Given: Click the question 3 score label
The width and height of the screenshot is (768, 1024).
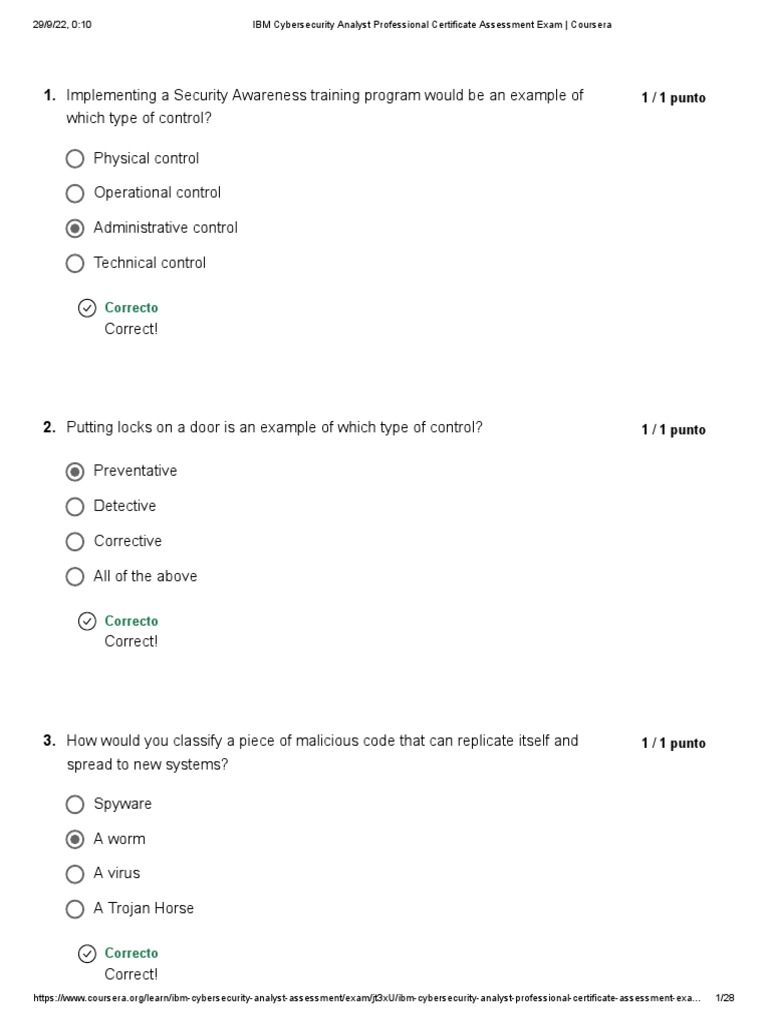Looking at the screenshot, I should [x=673, y=743].
